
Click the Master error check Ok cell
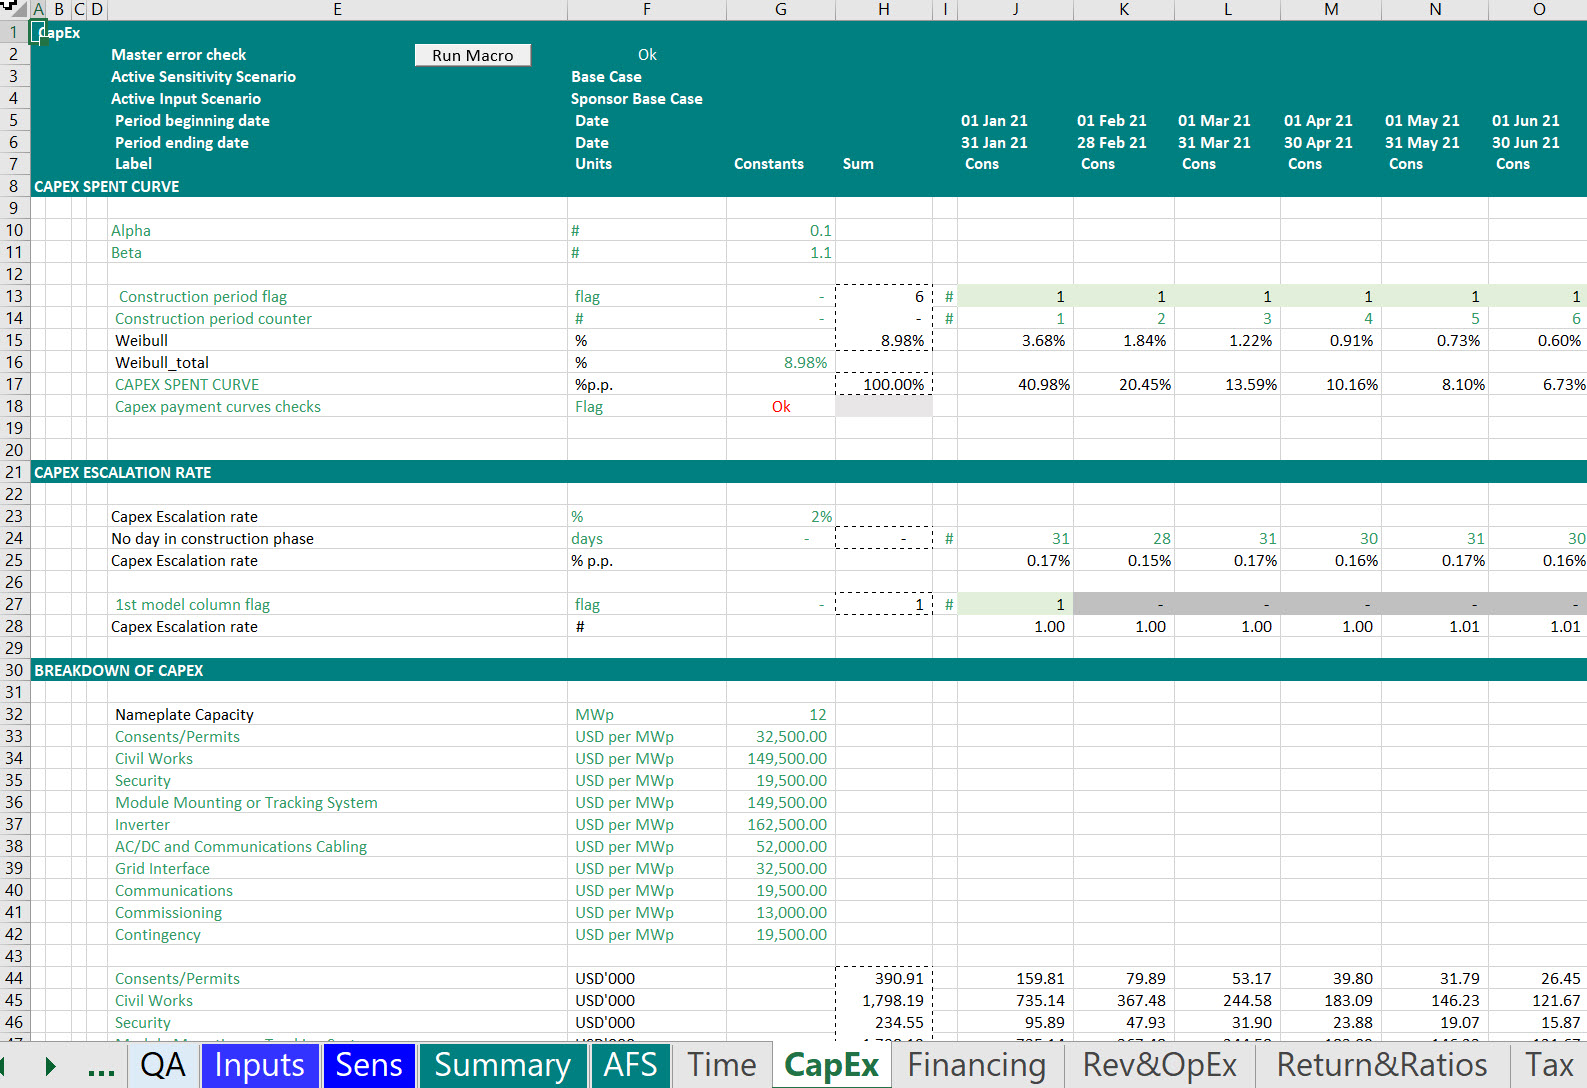[647, 55]
